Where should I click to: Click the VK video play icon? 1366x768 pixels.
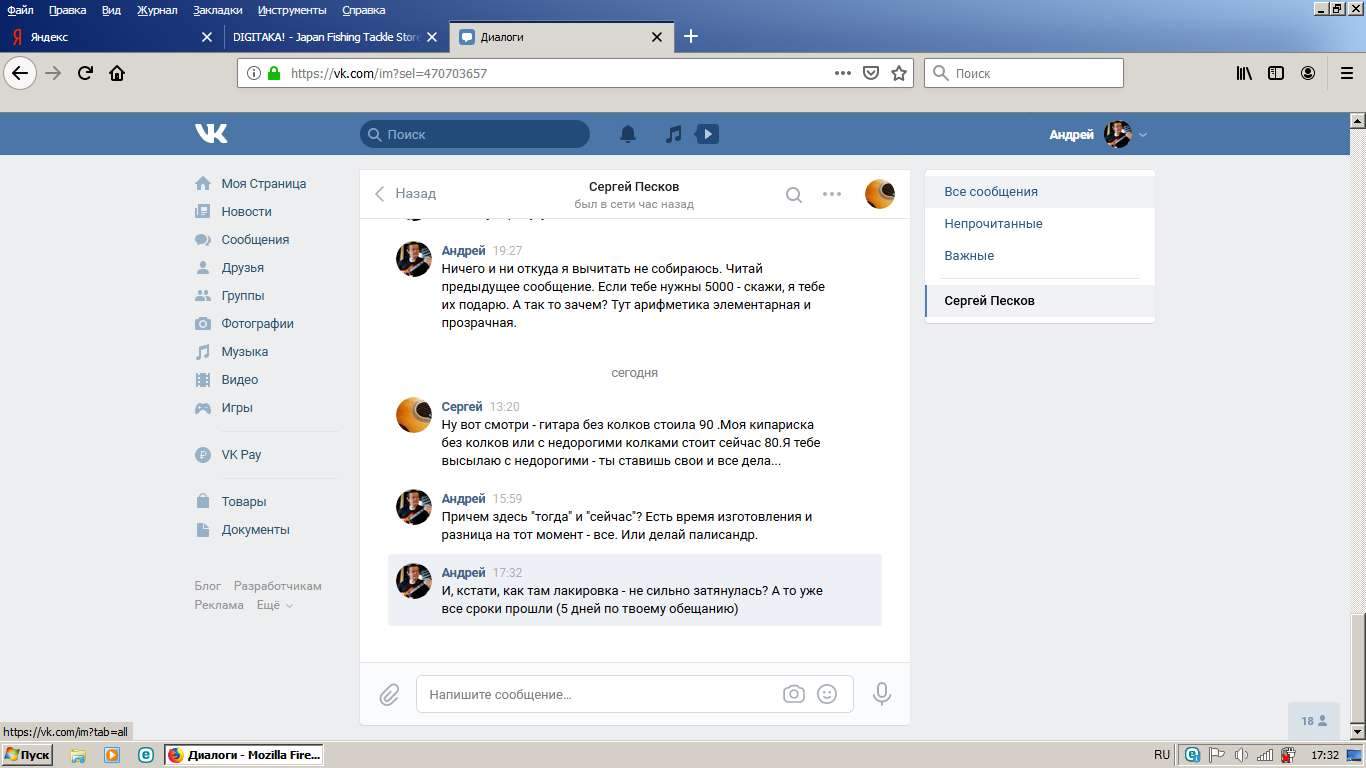click(707, 134)
